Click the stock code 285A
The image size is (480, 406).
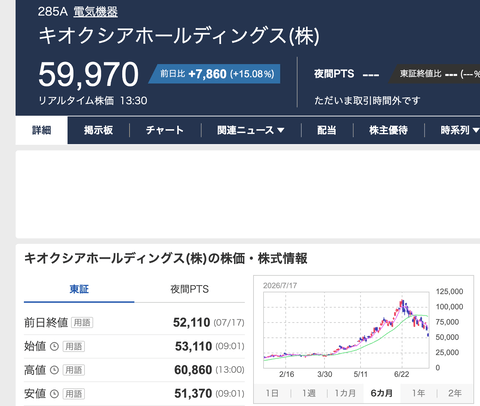53,12
